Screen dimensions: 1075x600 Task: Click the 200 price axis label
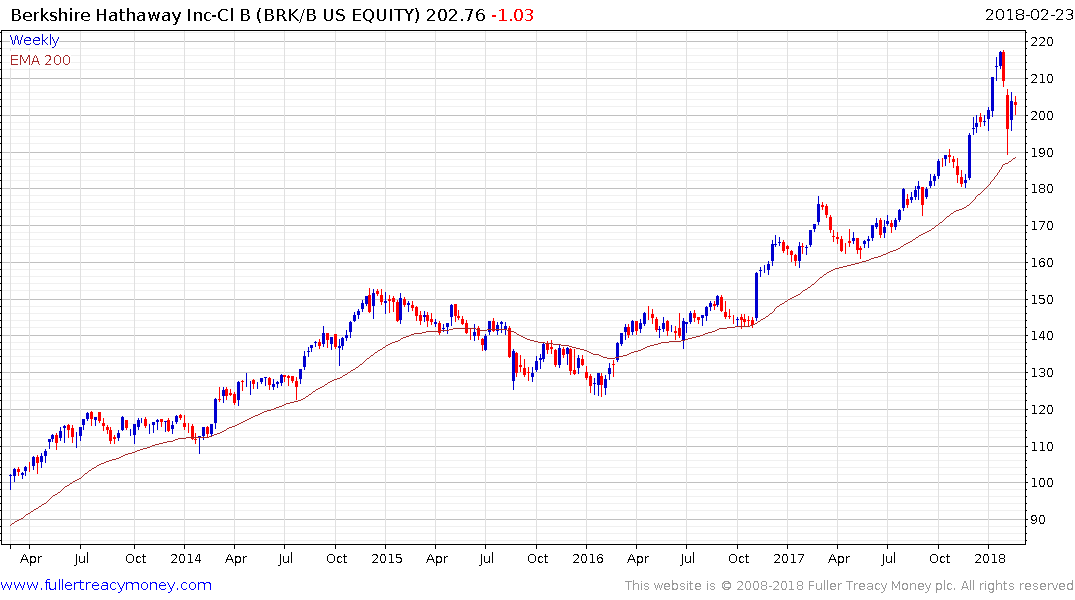(x=1041, y=115)
